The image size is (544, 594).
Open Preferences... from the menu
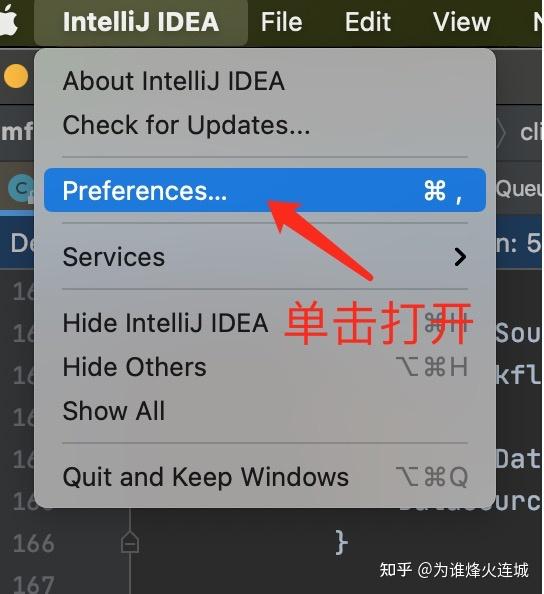tap(265, 190)
